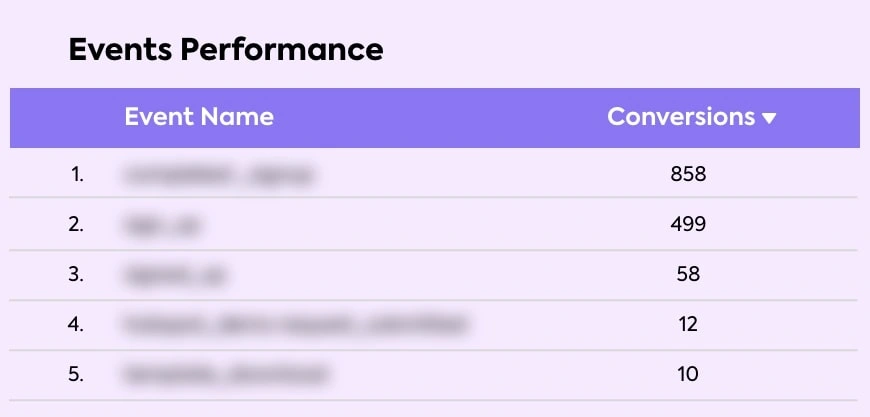Sort by the Conversions column header
Viewport: 870px width, 417px height.
click(x=681, y=117)
